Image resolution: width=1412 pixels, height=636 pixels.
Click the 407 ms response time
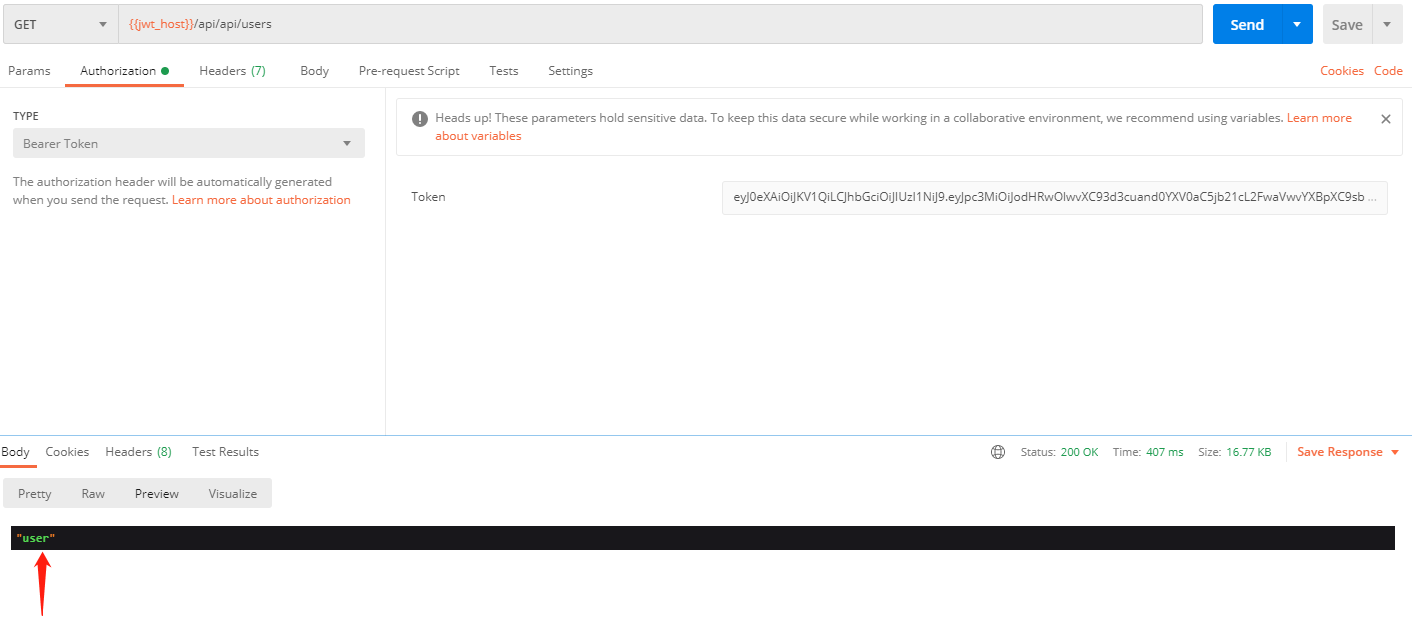1165,452
